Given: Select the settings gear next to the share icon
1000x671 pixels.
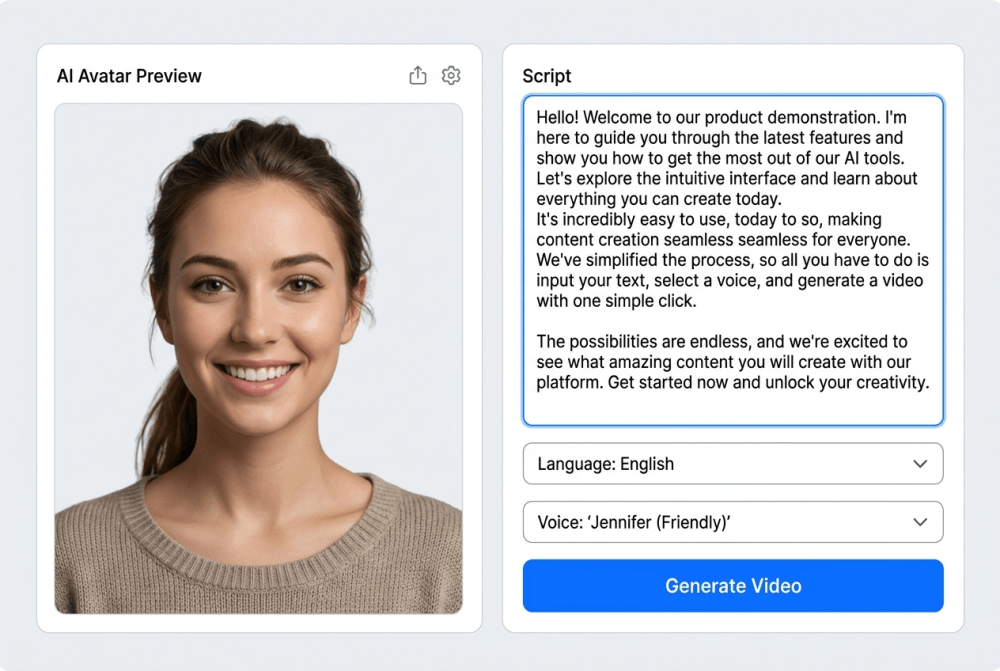Looking at the screenshot, I should 451,75.
